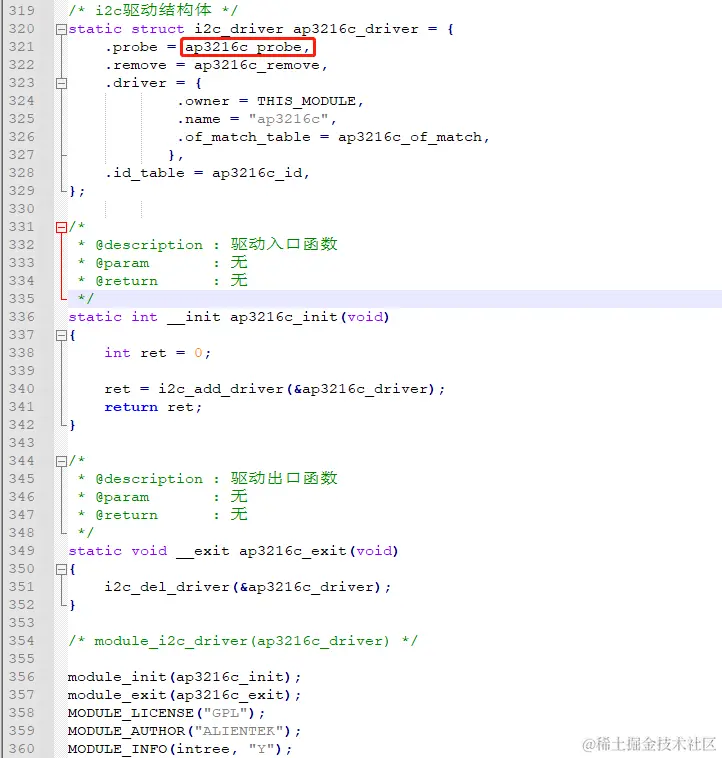Click the 驱动入口函数 description text

click(x=284, y=244)
